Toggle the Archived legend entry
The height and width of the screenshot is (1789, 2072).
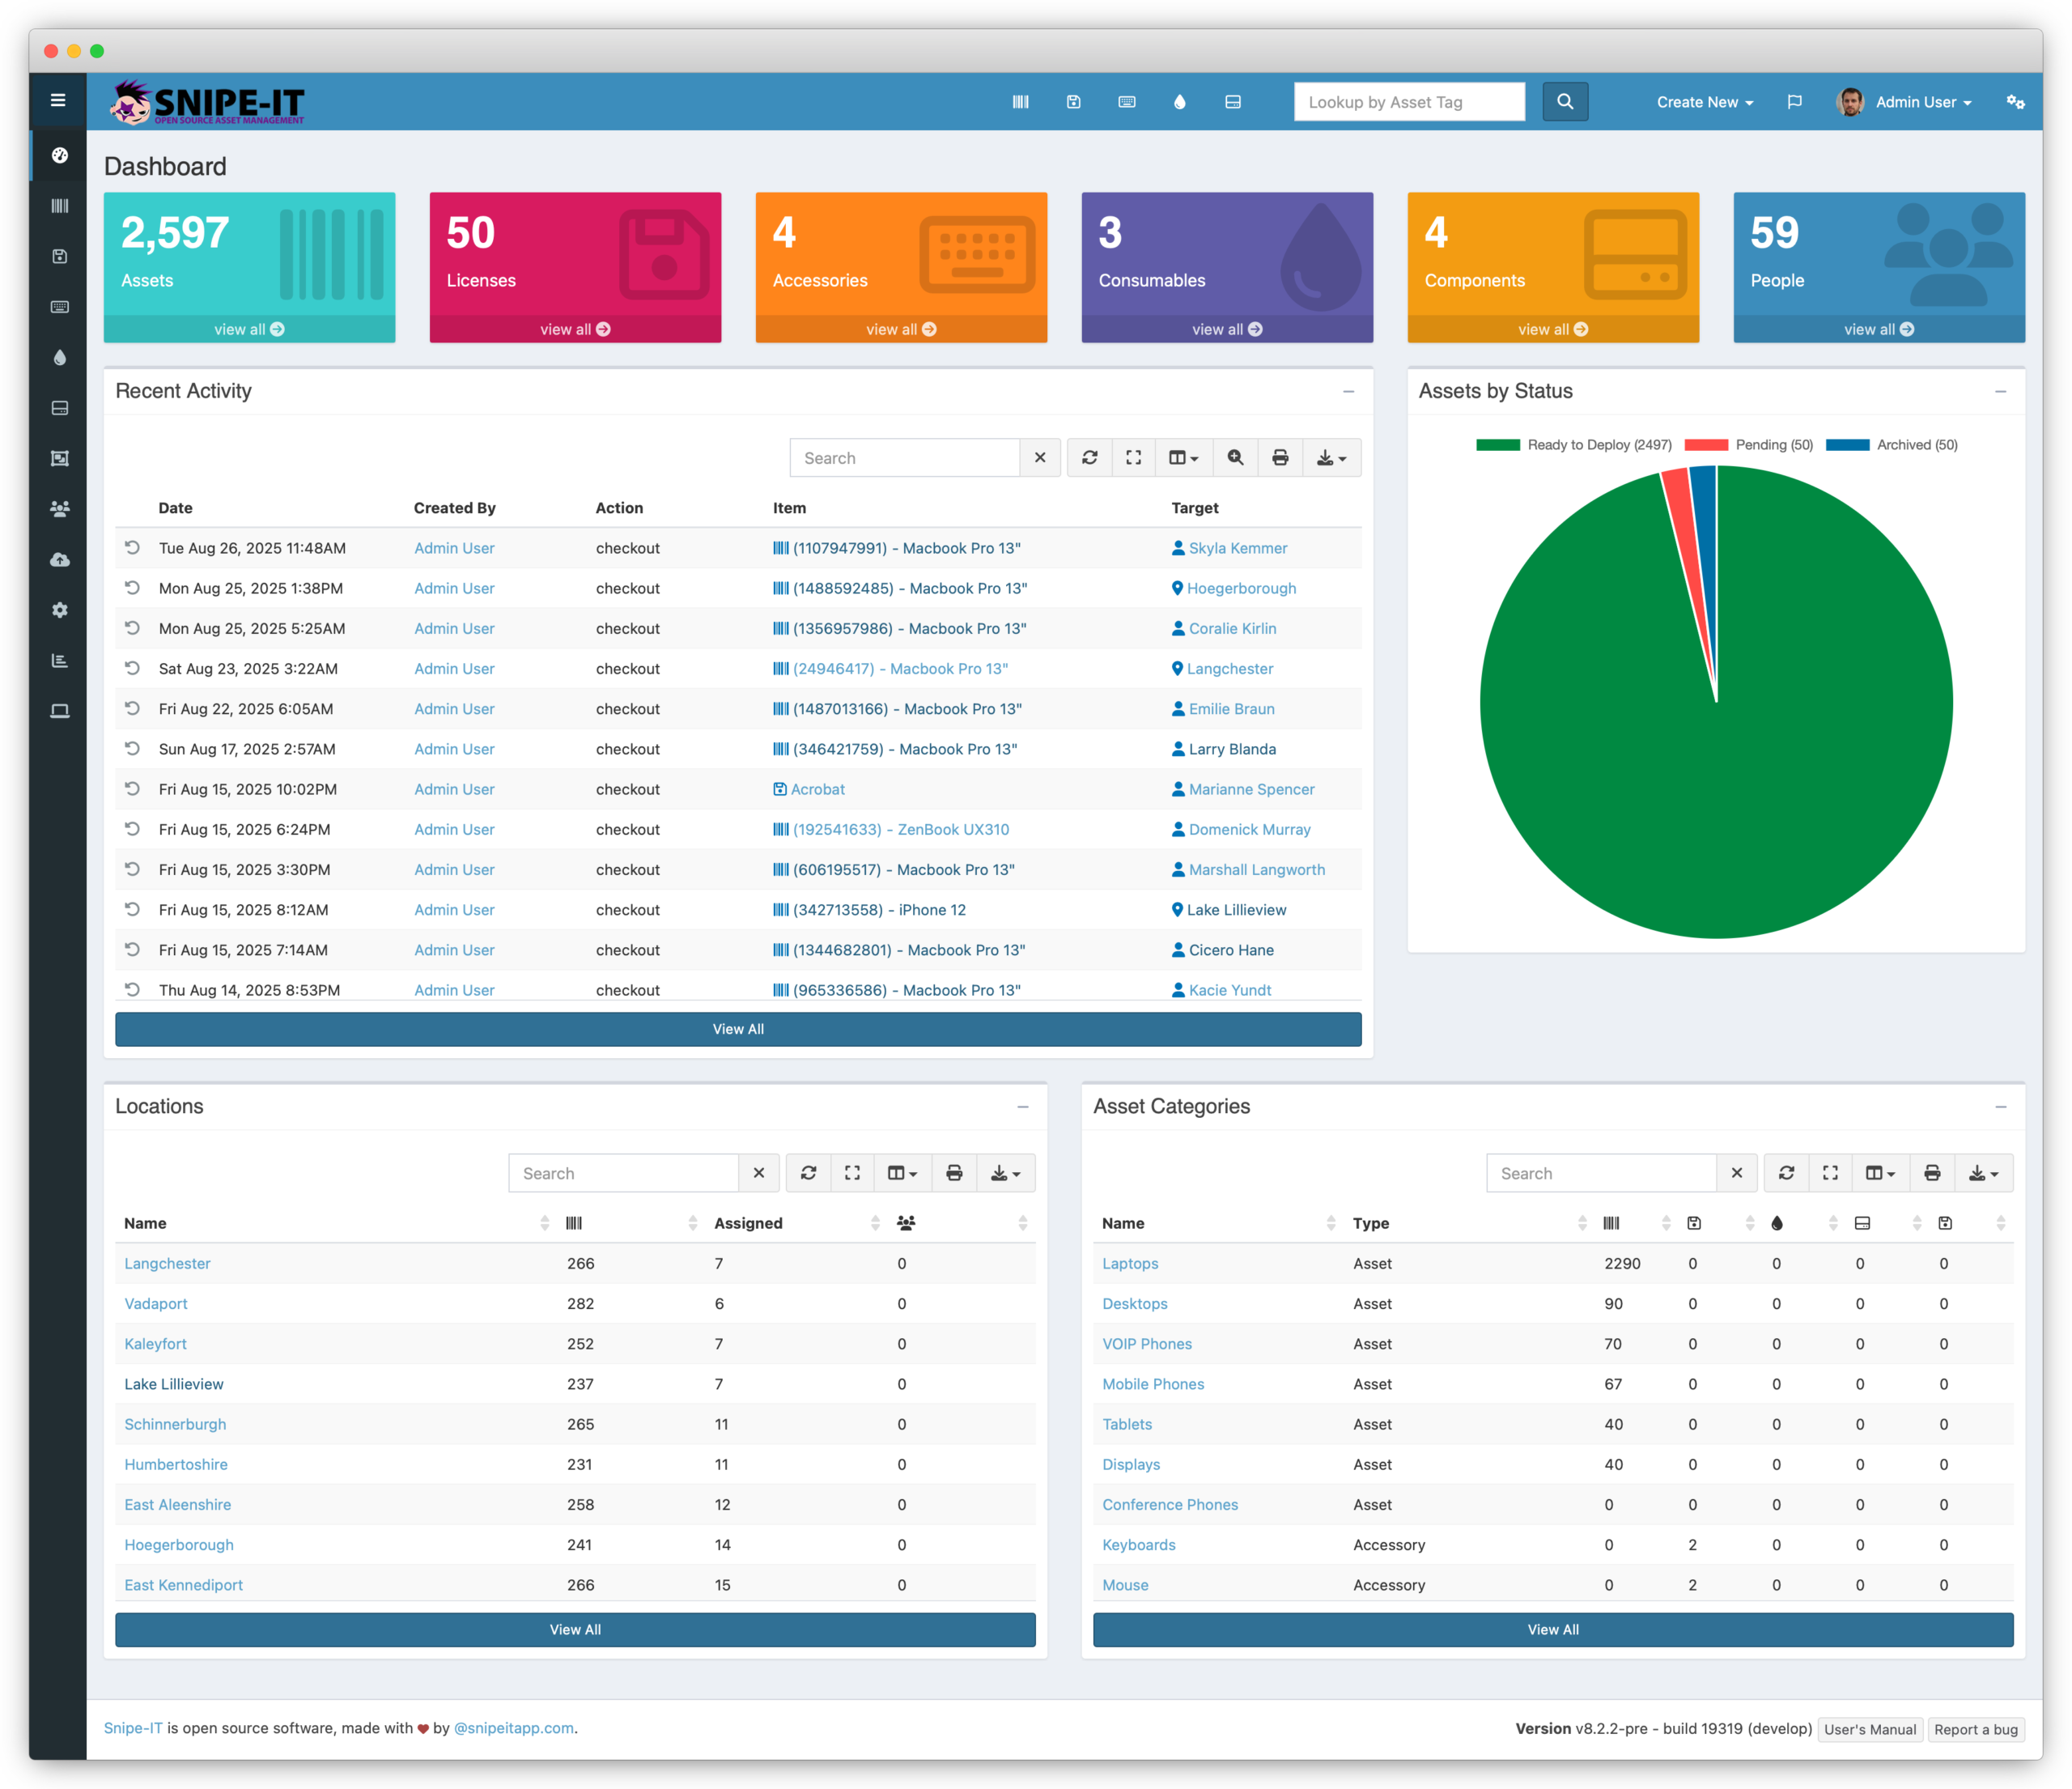point(1892,445)
